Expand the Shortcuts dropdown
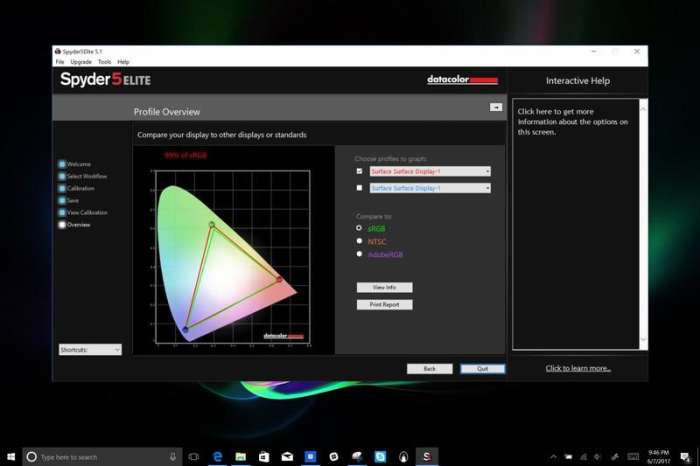 [x=90, y=350]
